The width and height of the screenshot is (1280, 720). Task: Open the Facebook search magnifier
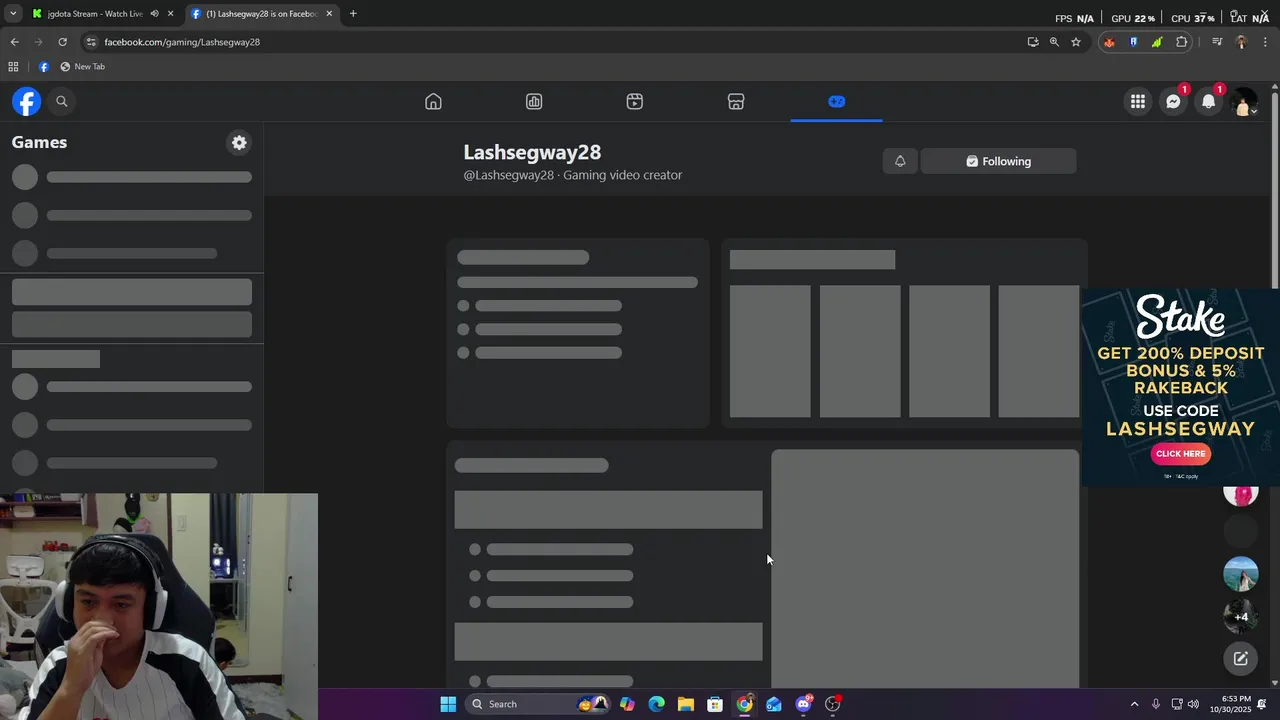click(61, 101)
